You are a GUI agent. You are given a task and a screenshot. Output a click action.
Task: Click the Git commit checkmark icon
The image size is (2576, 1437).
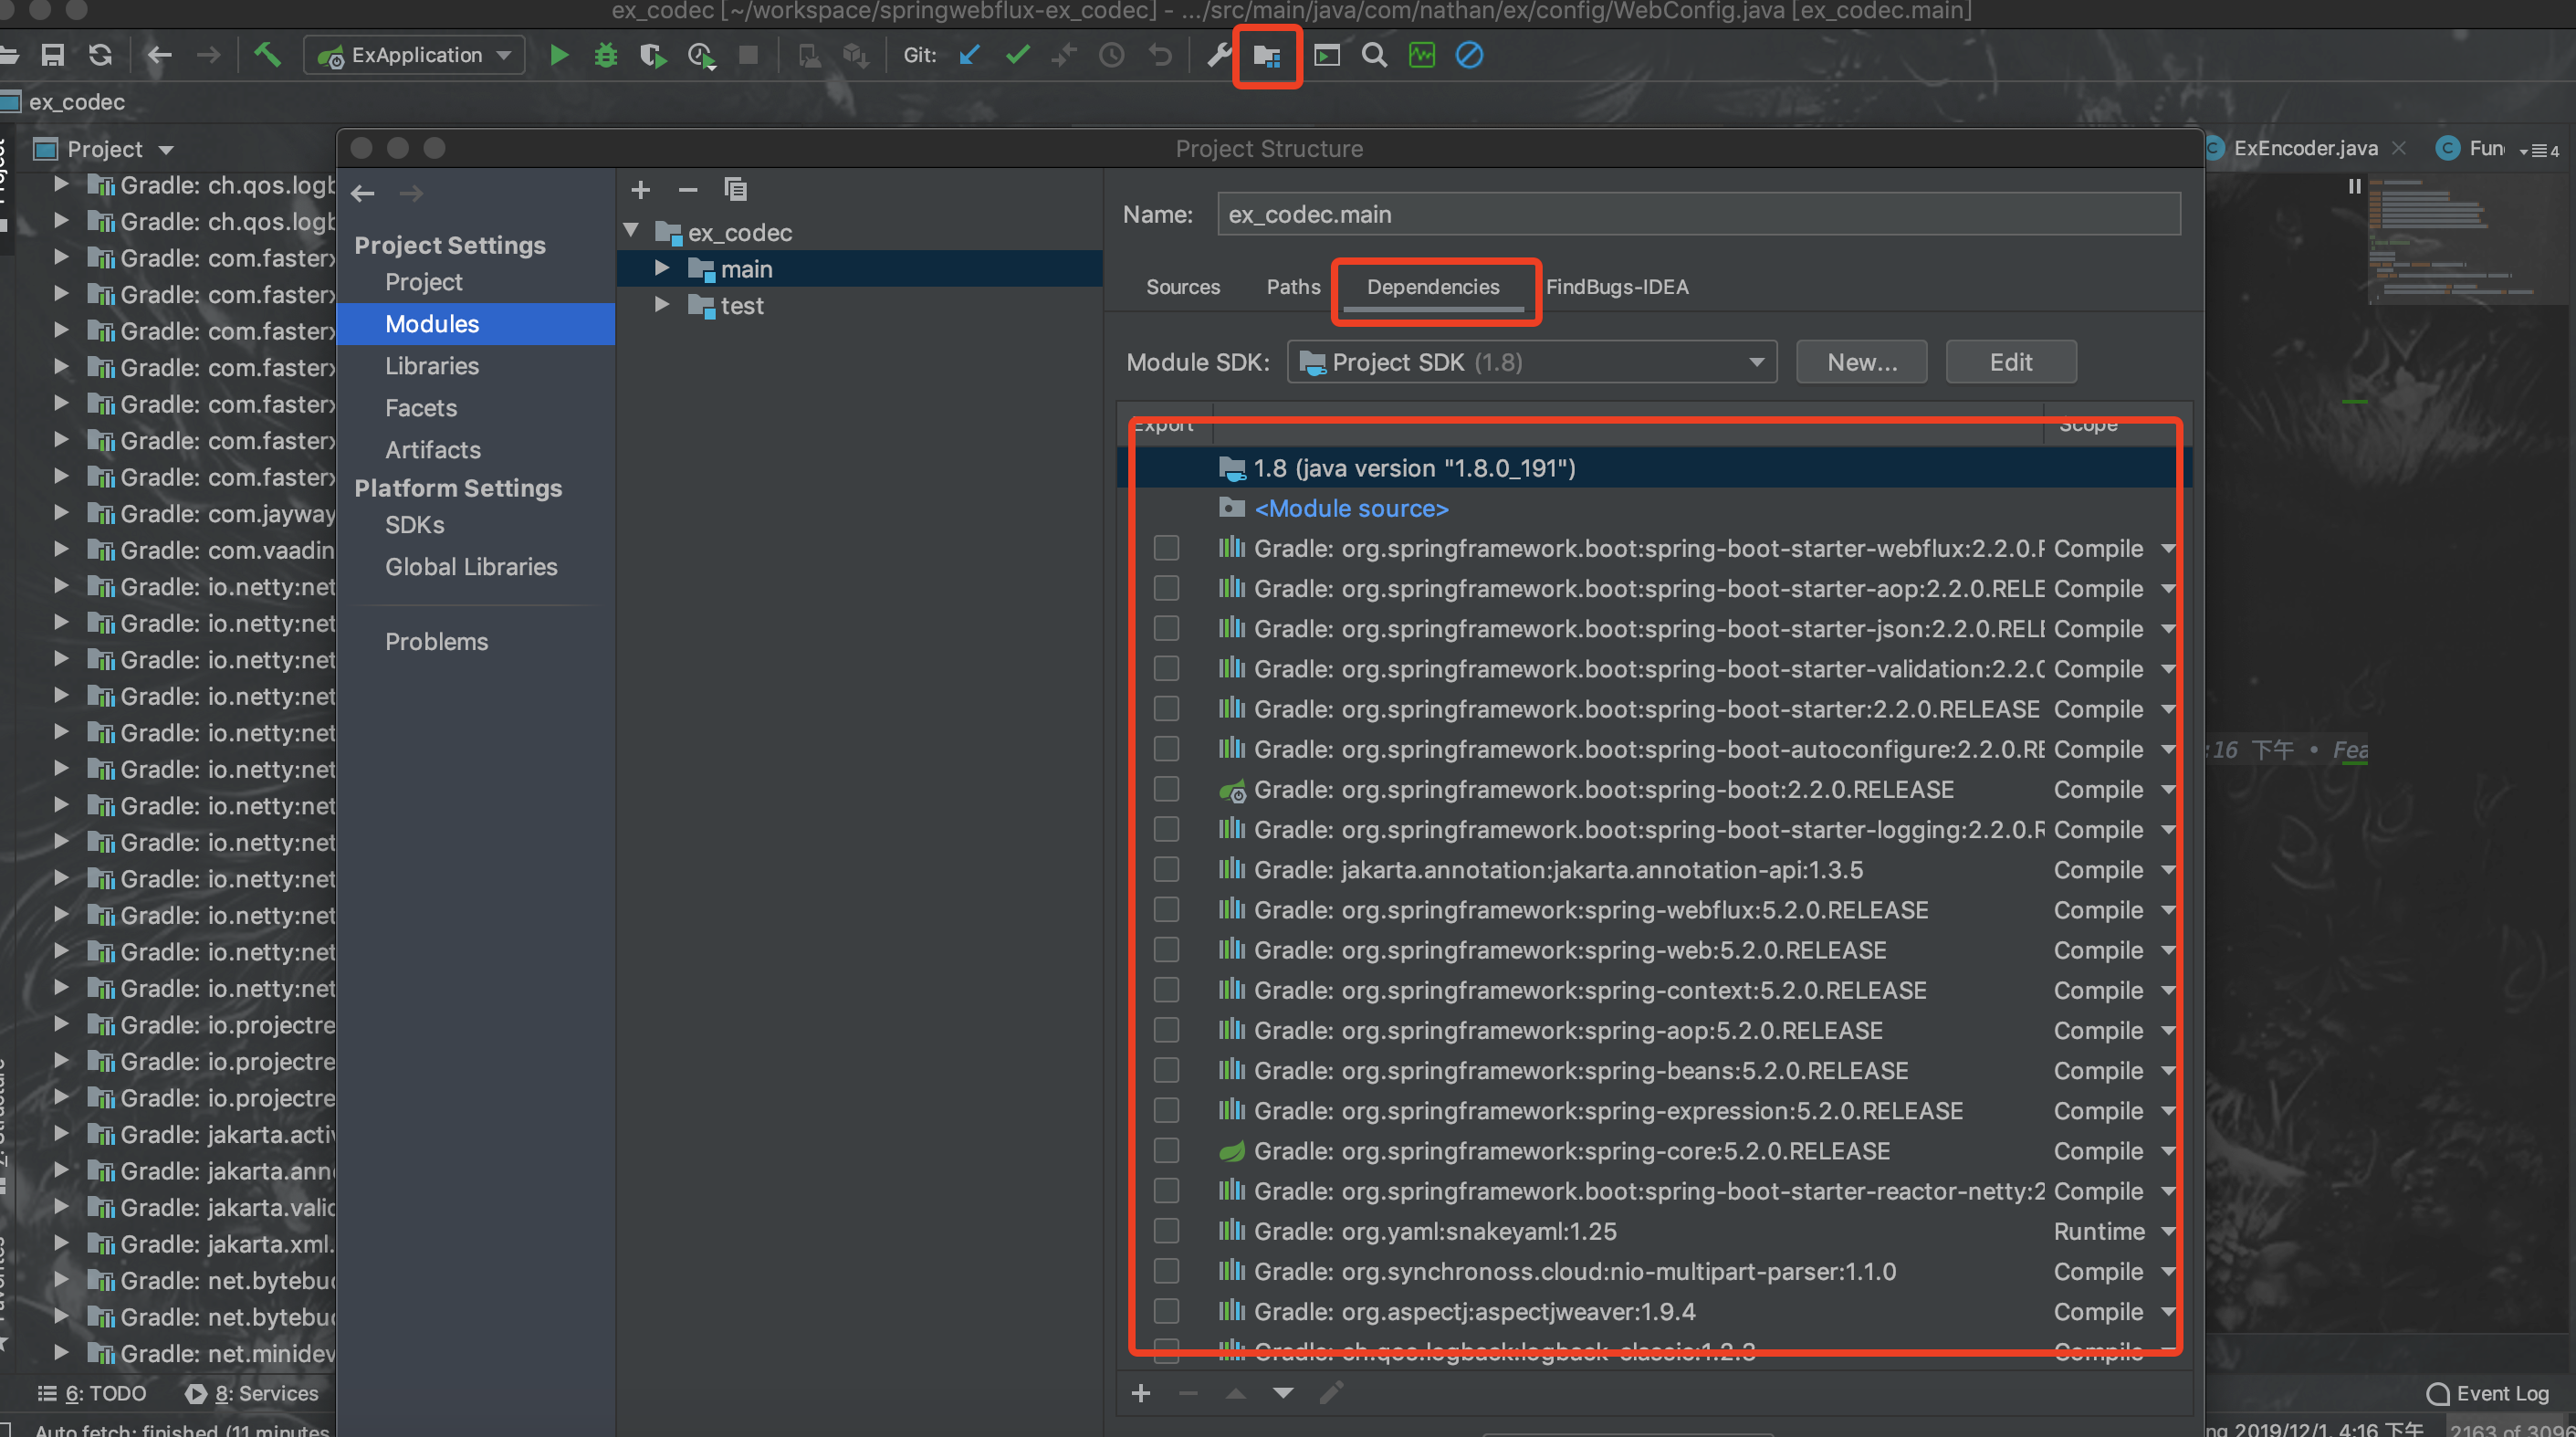pos(1017,55)
